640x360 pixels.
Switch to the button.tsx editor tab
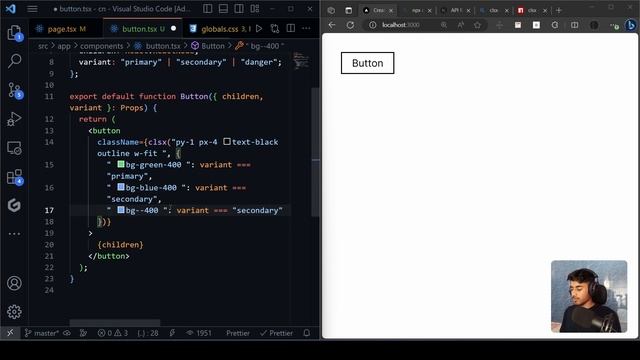143,29
